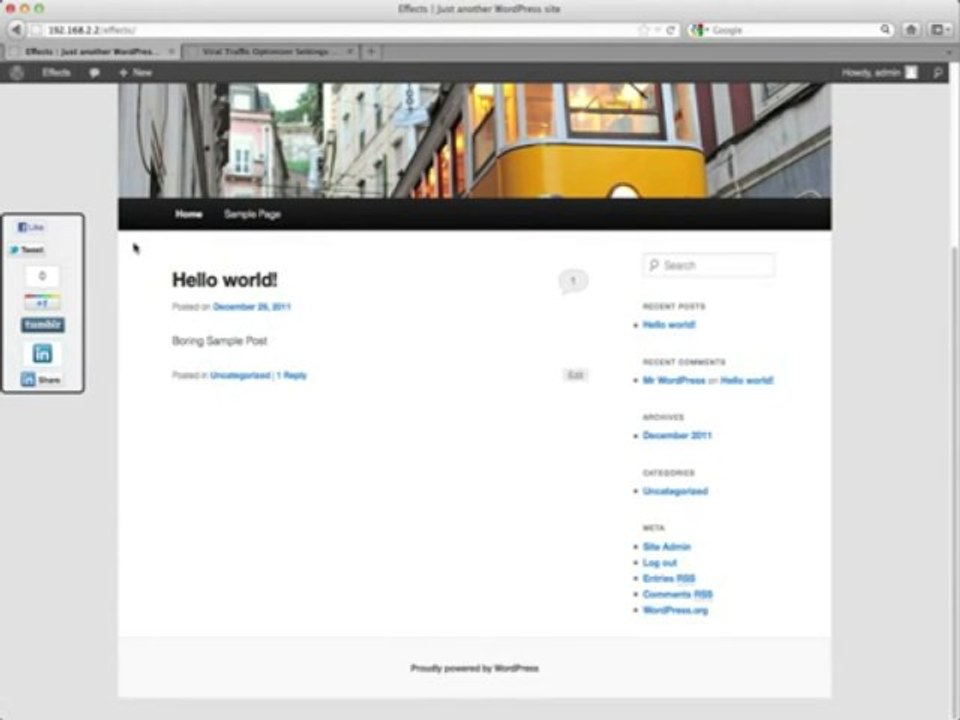Focus the sidebar Search field
Screen dimensions: 960x720
pos(709,265)
